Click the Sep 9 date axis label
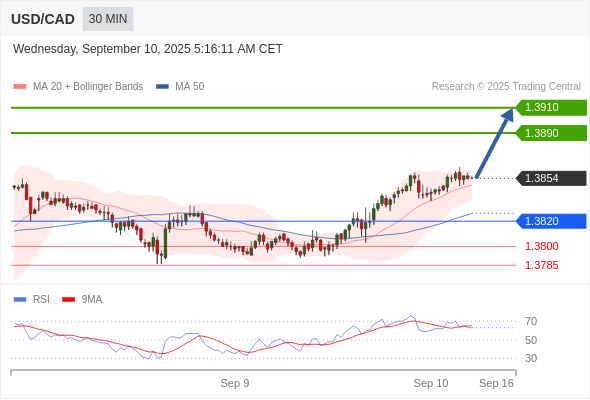This screenshot has height=400, width=590. point(235,383)
